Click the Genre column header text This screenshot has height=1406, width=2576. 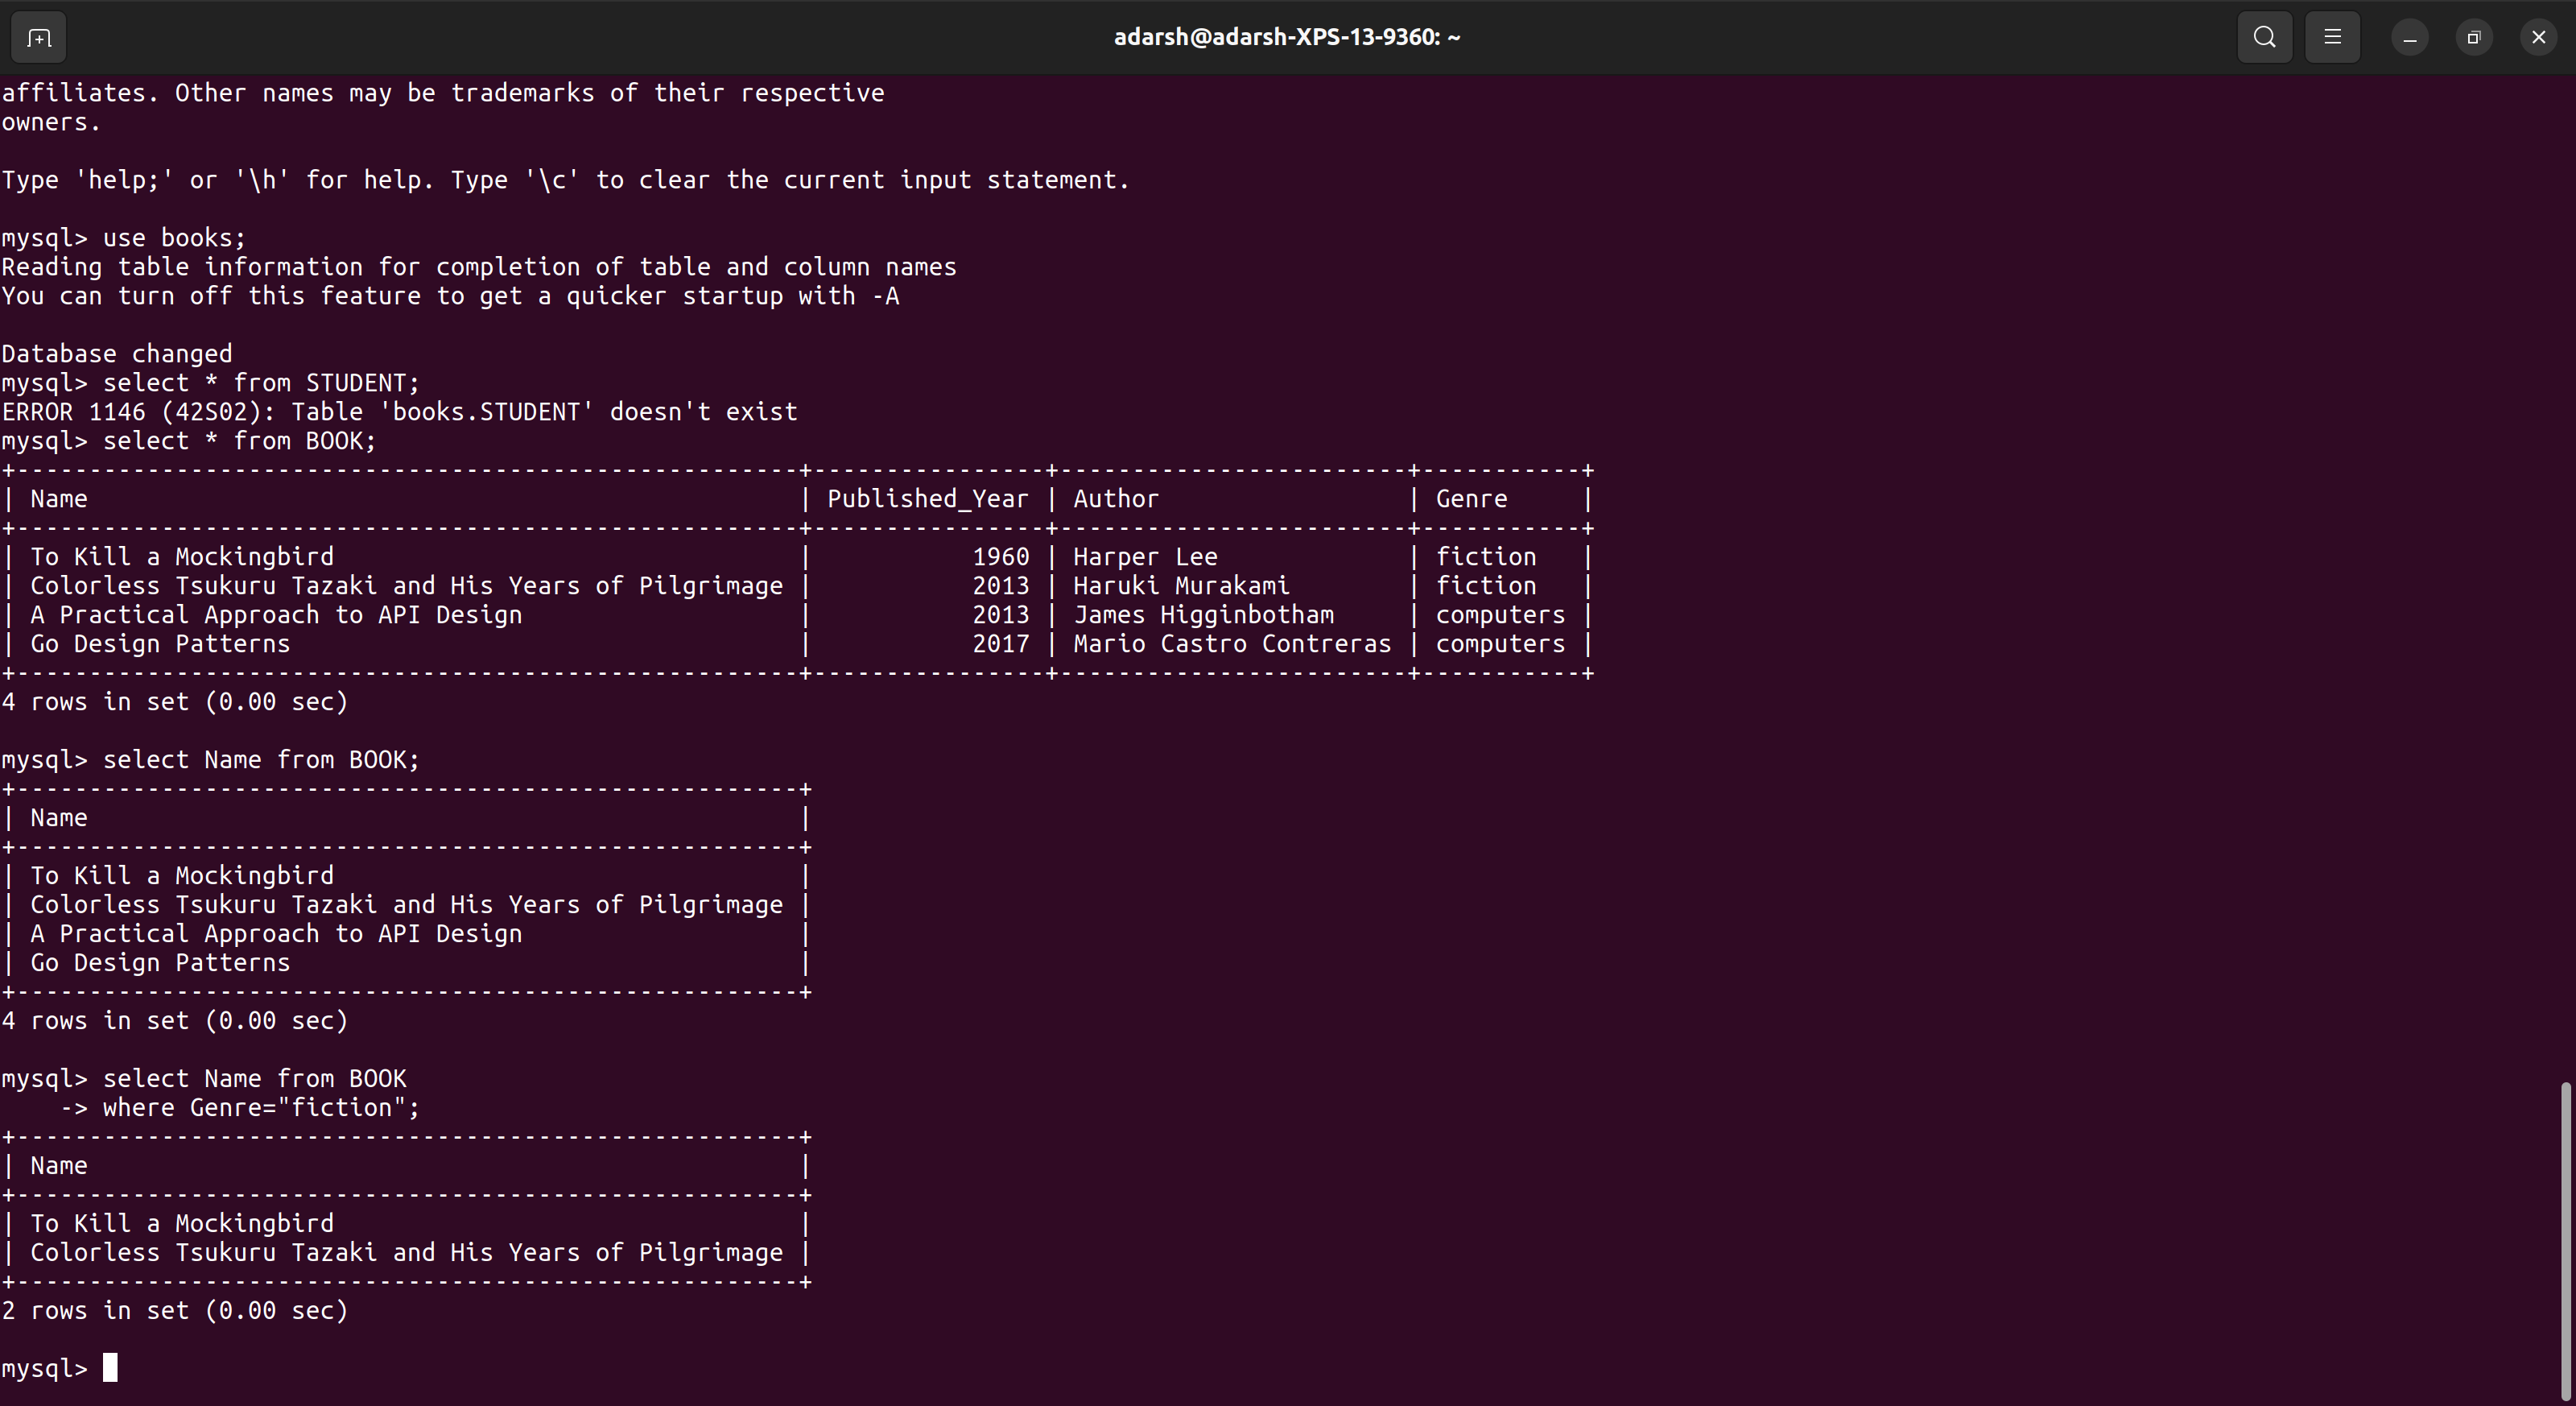(1470, 499)
